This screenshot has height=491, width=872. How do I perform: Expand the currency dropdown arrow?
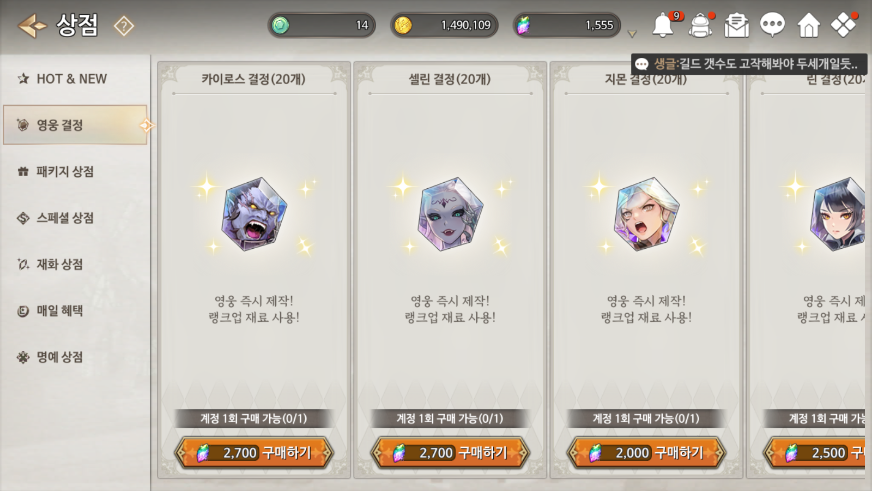click(632, 34)
